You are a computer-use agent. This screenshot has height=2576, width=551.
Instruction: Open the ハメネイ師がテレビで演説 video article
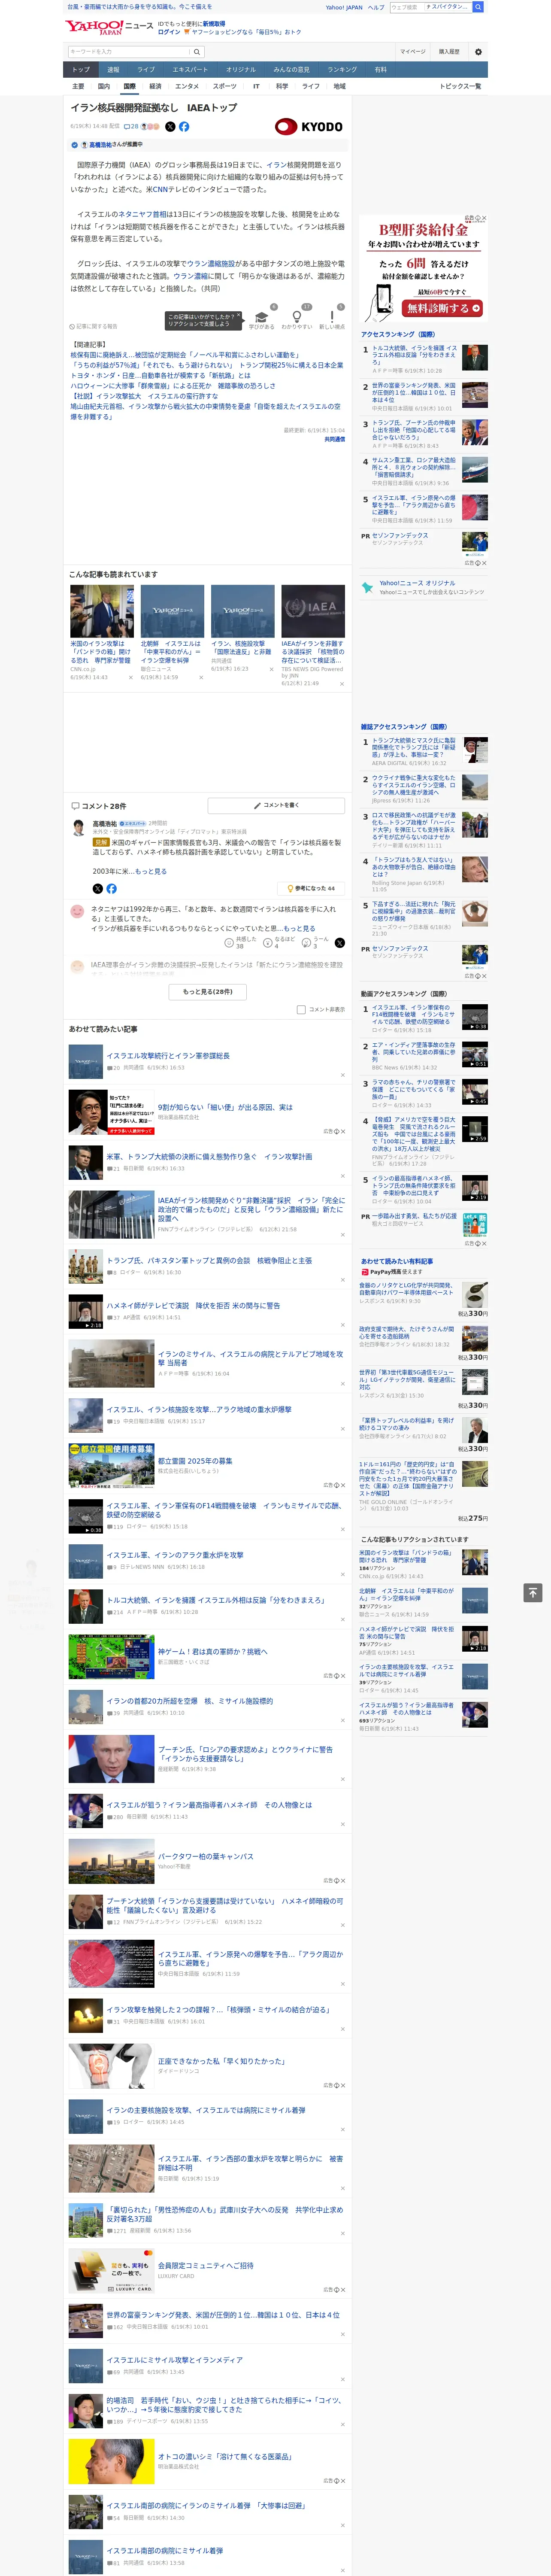click(193, 1306)
